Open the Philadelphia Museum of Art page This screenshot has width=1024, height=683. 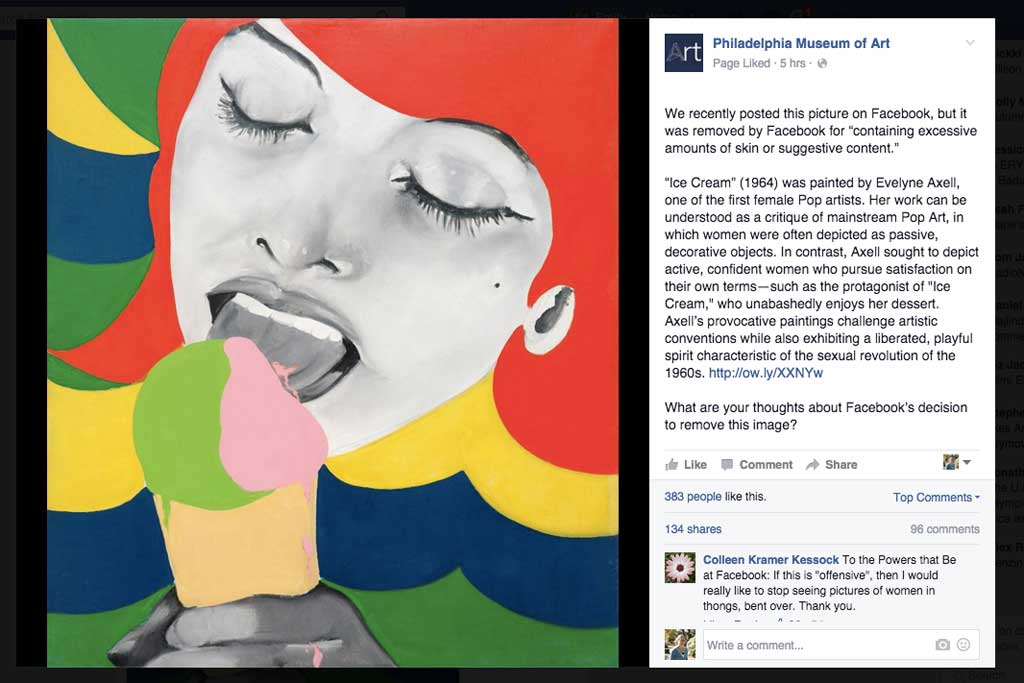tap(801, 43)
